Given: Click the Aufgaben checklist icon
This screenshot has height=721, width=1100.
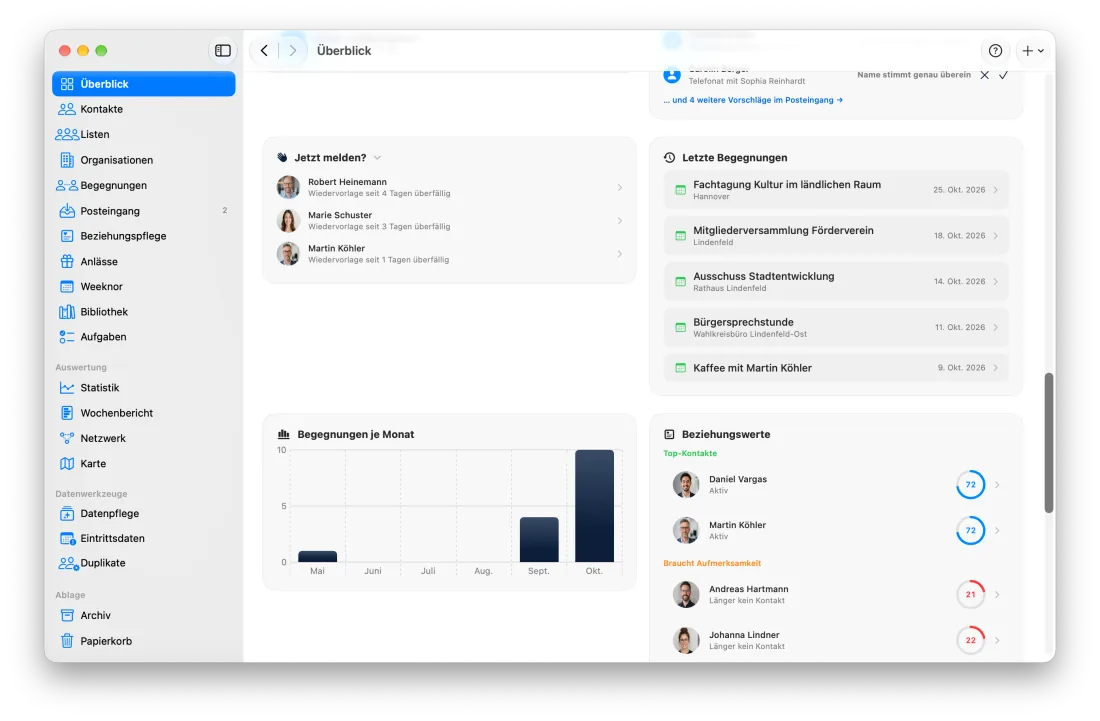Looking at the screenshot, I should pyautogui.click(x=67, y=337).
